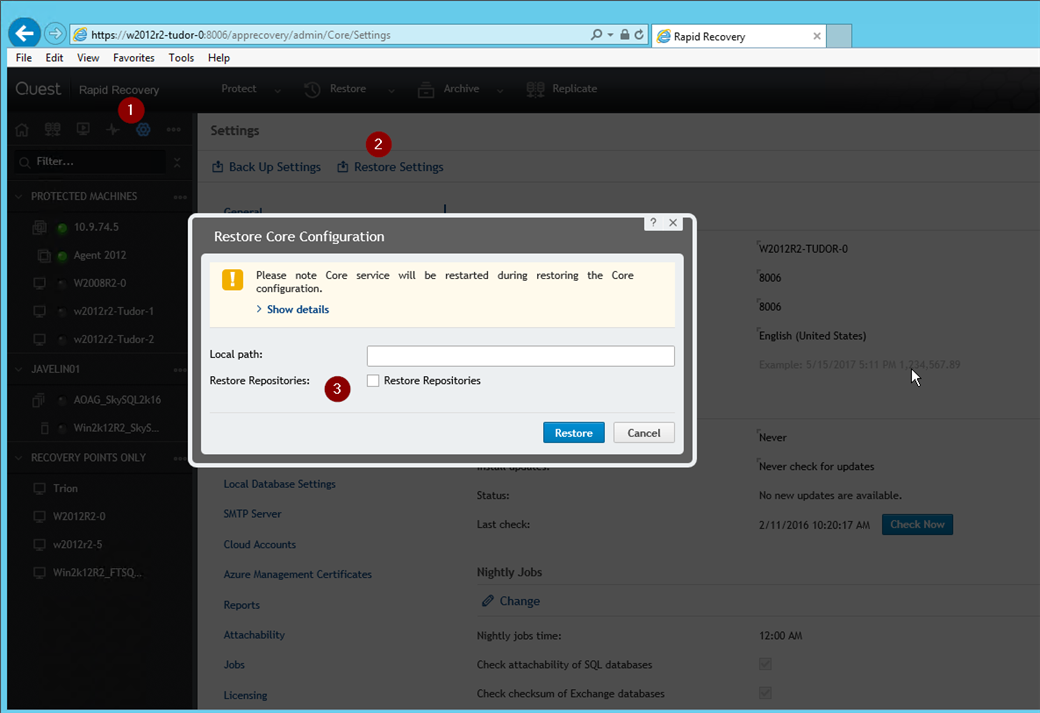Open the virtual standby monitor icon in sidebar
The image size is (1040, 713).
point(83,129)
